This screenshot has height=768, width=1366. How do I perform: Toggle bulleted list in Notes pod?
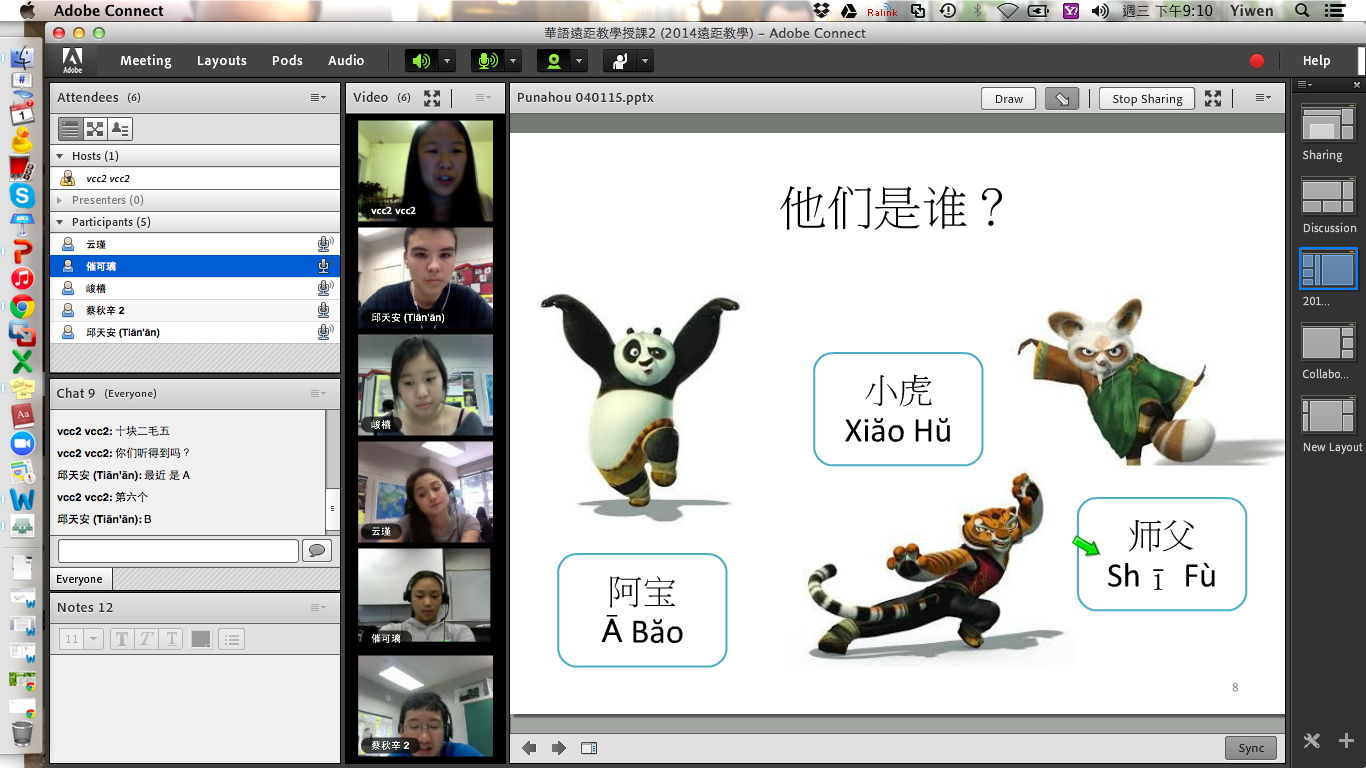click(232, 639)
